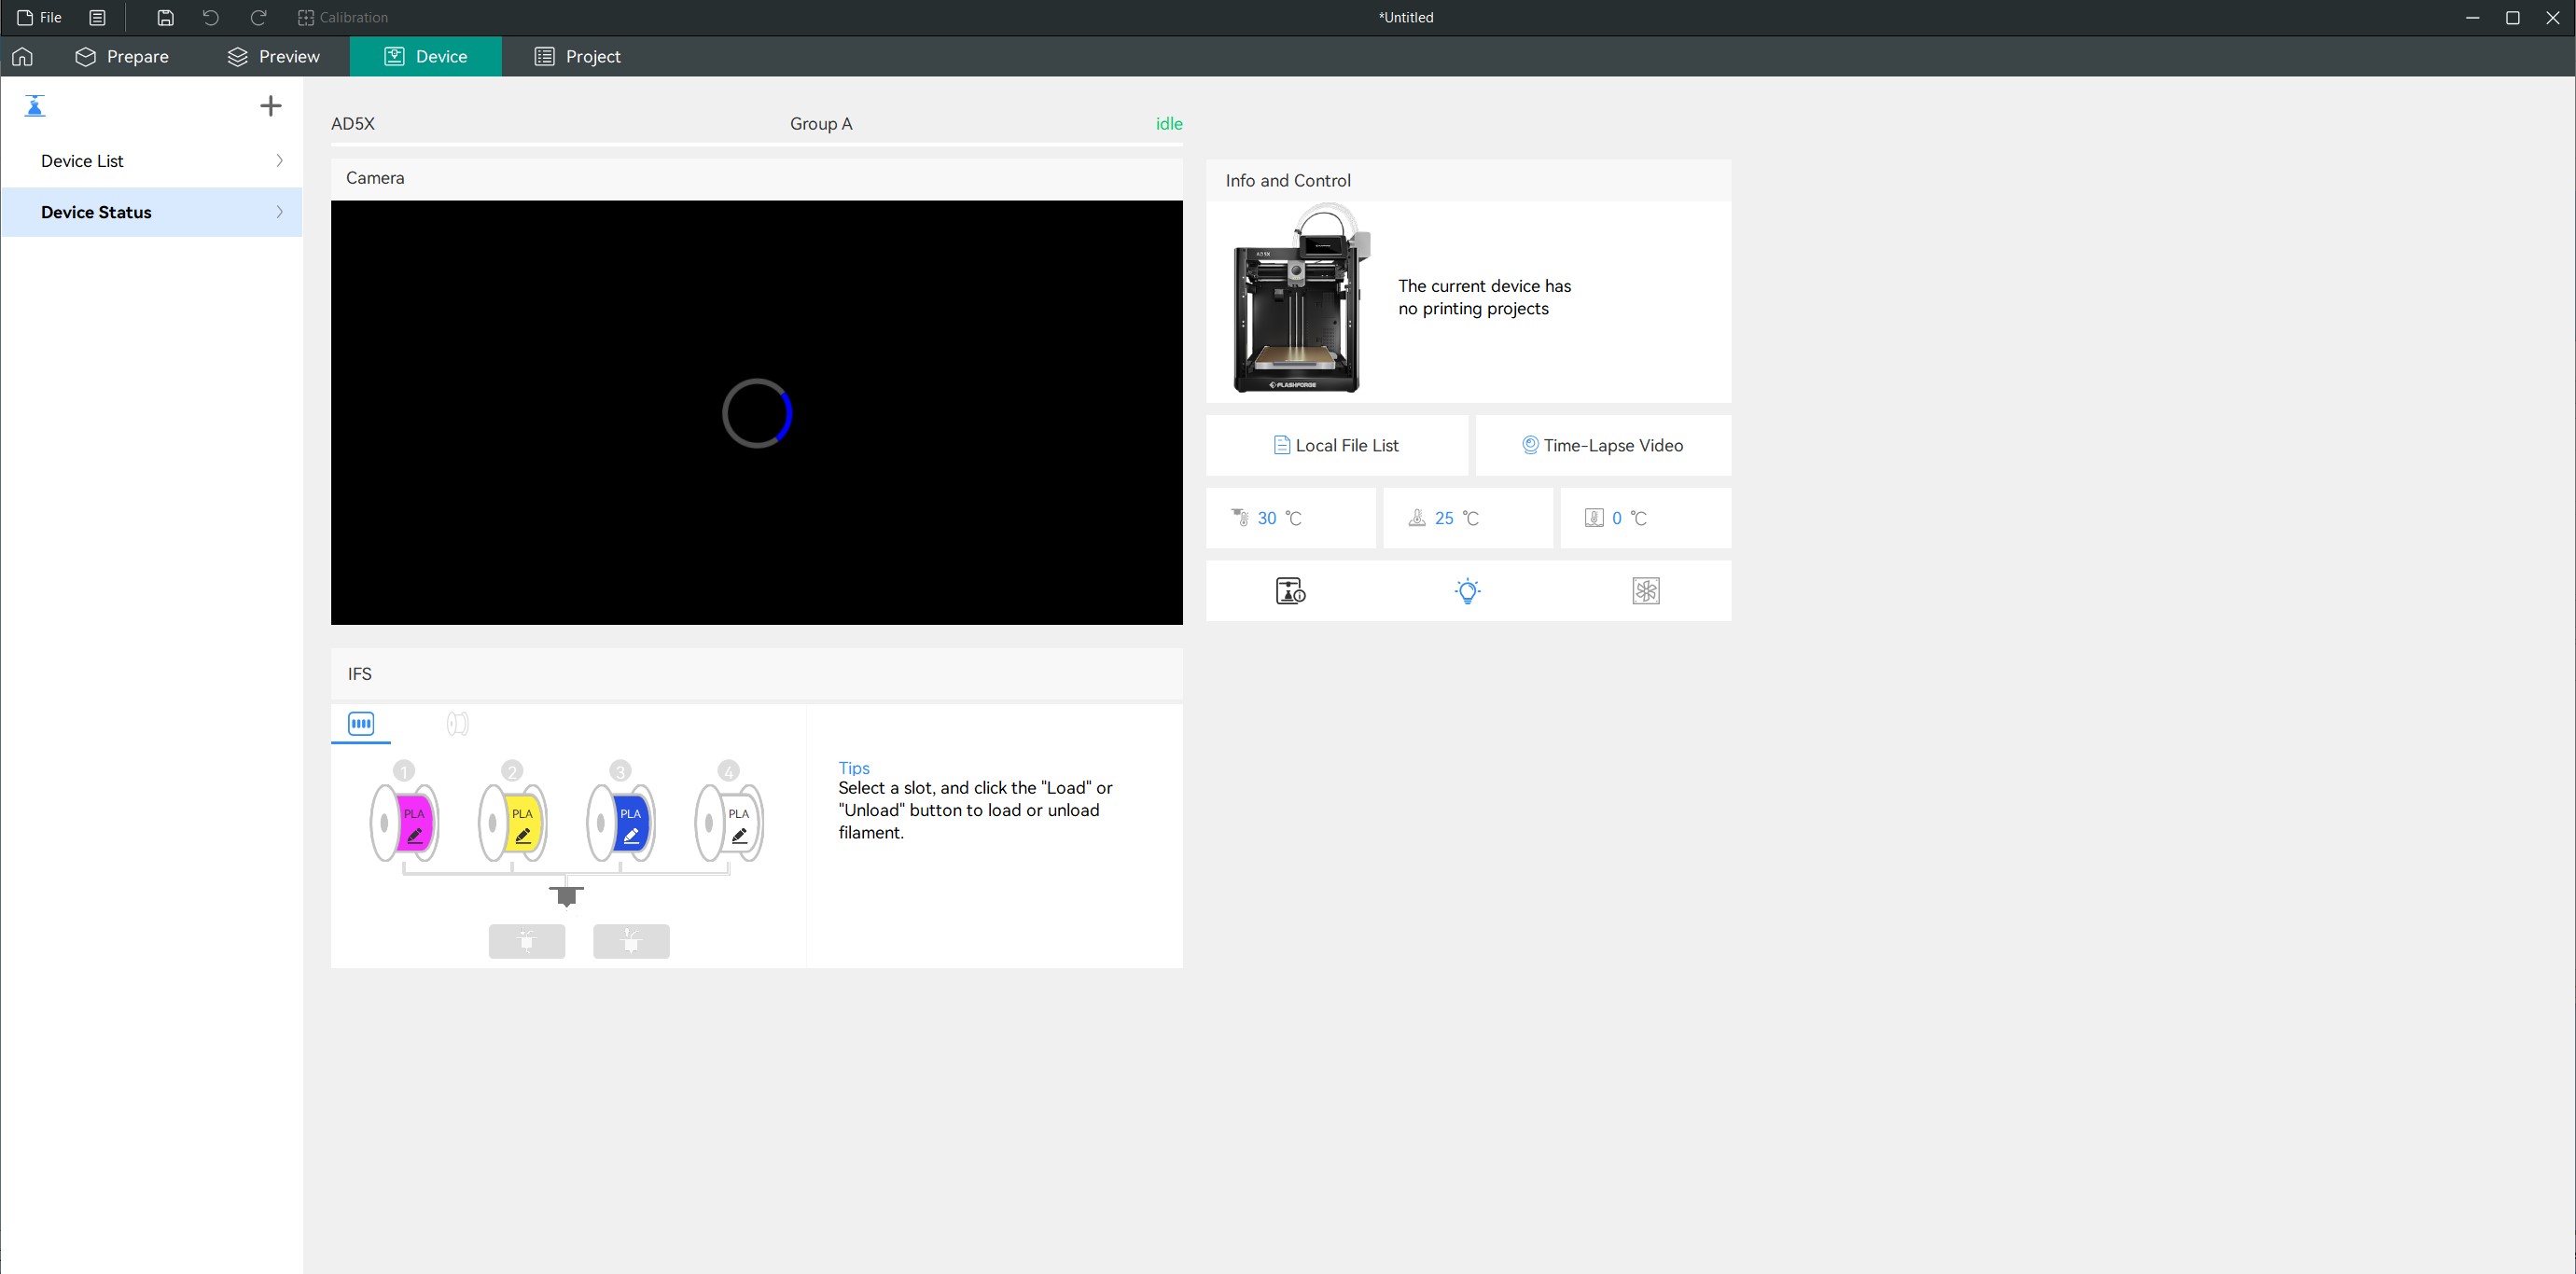Screen dimensions: 2576x1274
Task: Click the undo arrow icon
Action: click(210, 18)
